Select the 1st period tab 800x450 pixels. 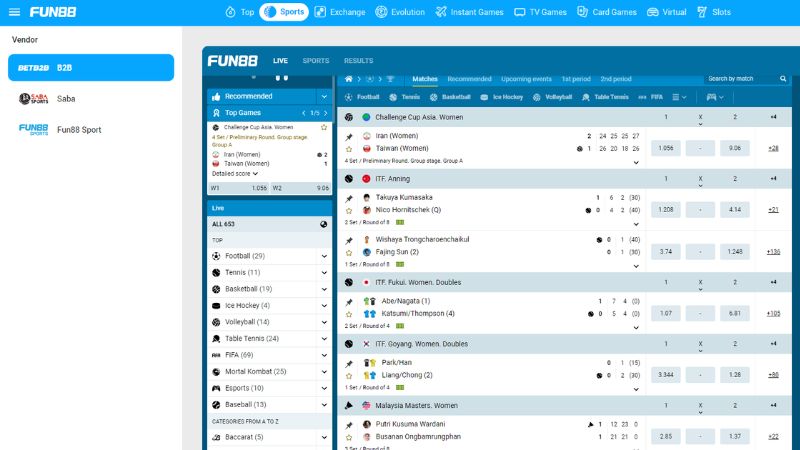click(x=576, y=79)
